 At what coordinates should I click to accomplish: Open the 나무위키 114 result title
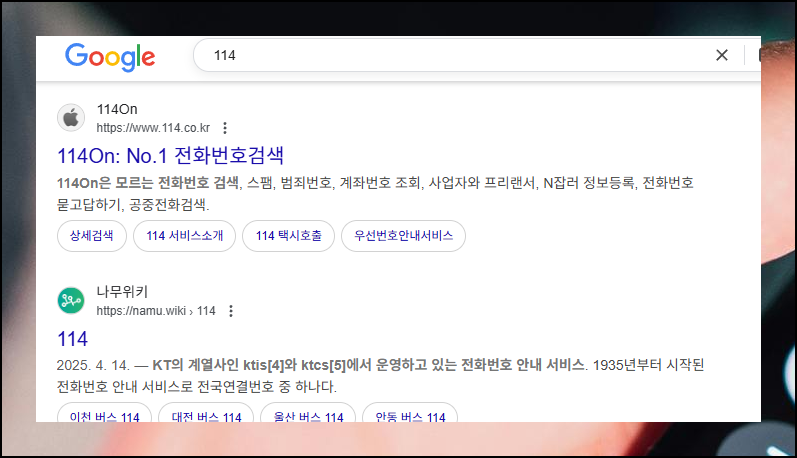click(73, 339)
